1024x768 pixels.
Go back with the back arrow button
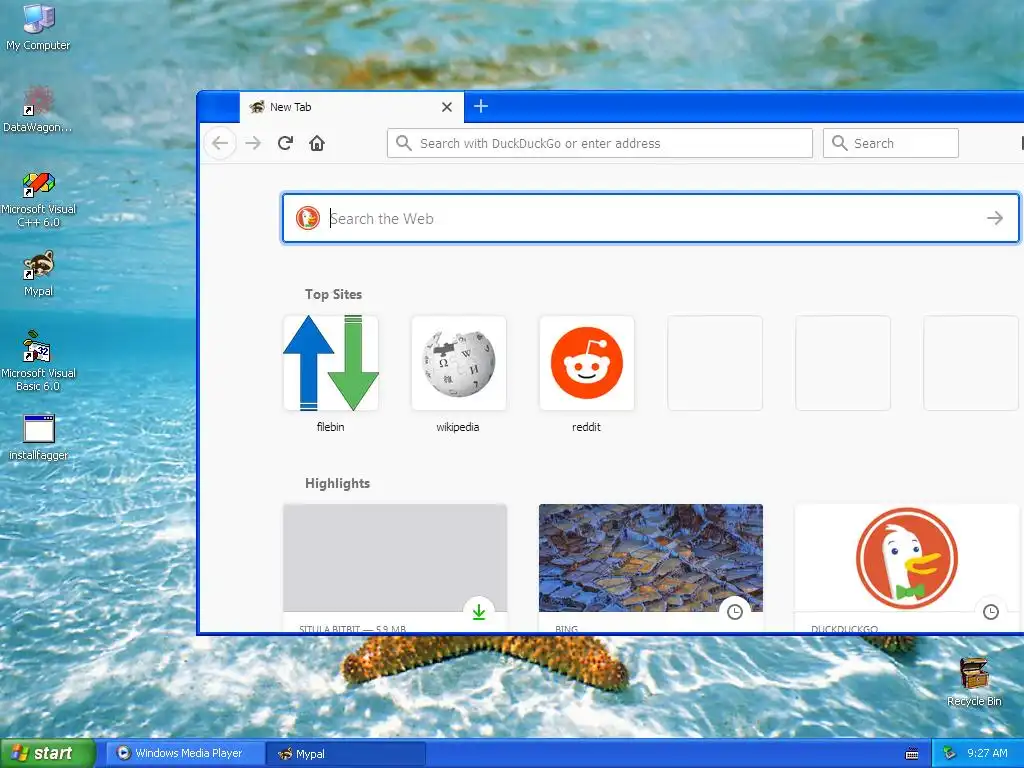click(x=220, y=143)
